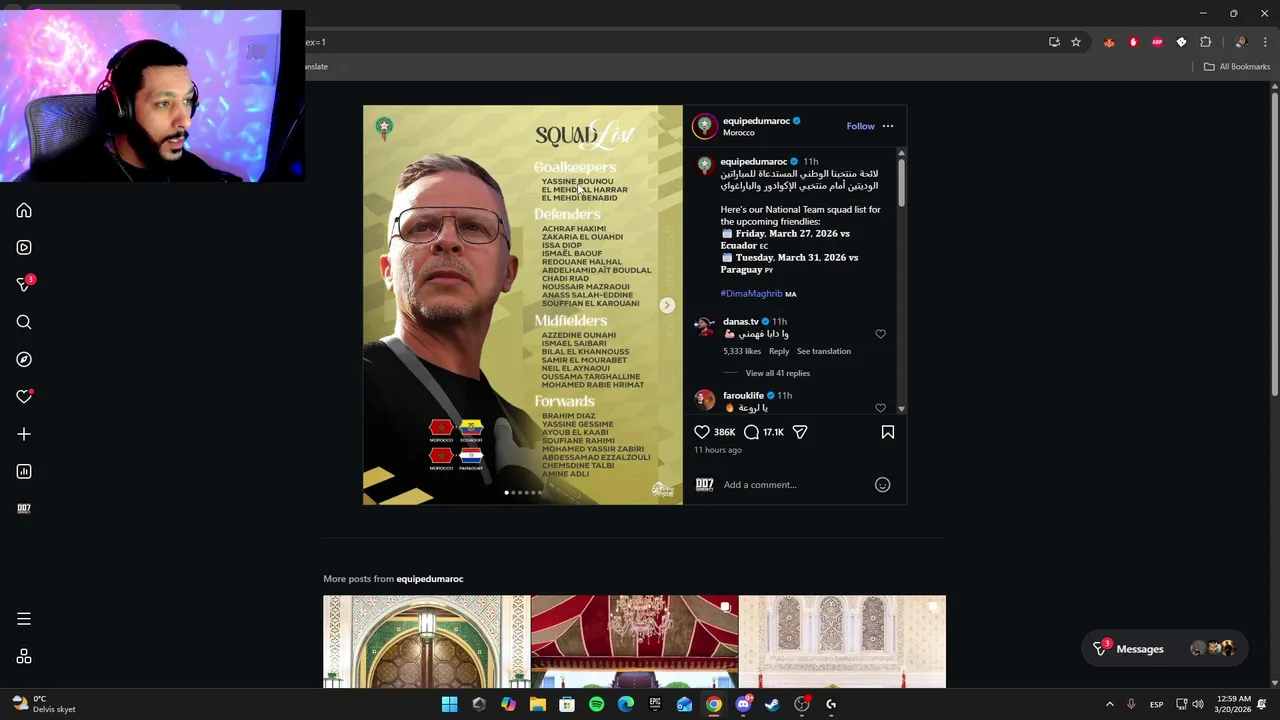The height and width of the screenshot is (720, 1280).
Task: Open the 'Also from Meta' grid icon
Action: [x=24, y=657]
